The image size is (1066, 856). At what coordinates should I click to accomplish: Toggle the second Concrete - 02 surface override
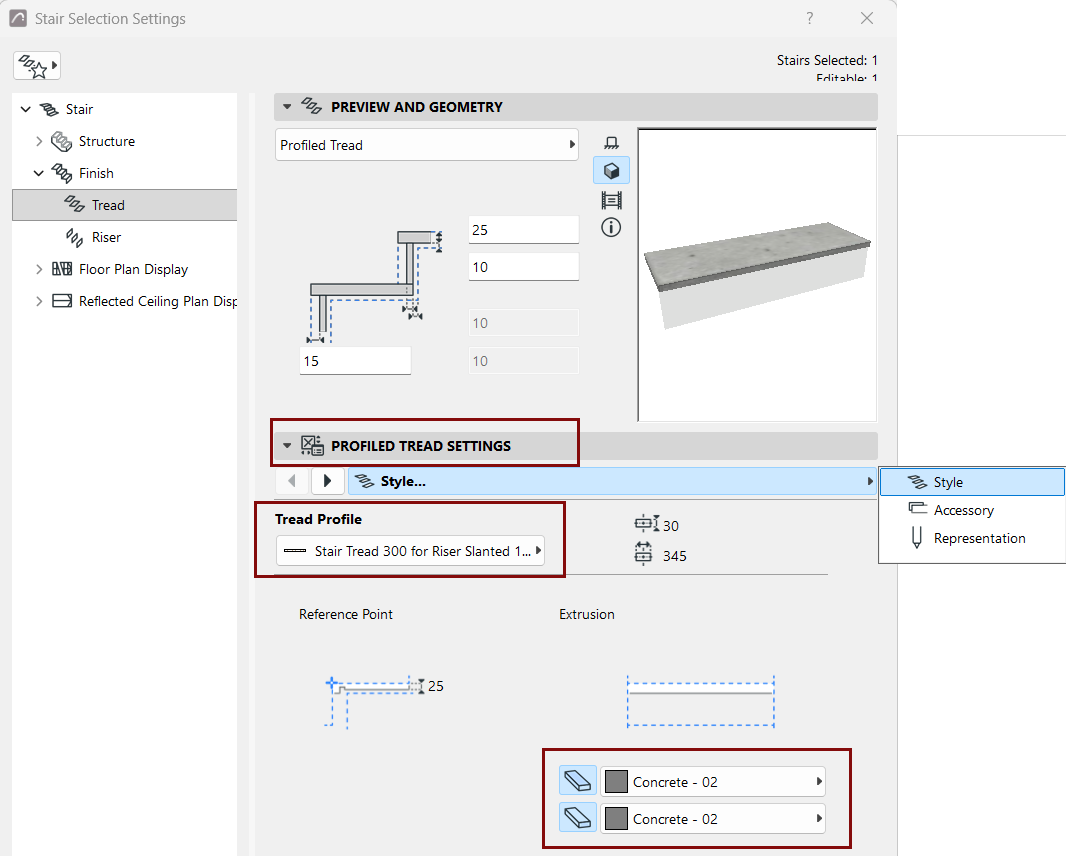click(578, 818)
